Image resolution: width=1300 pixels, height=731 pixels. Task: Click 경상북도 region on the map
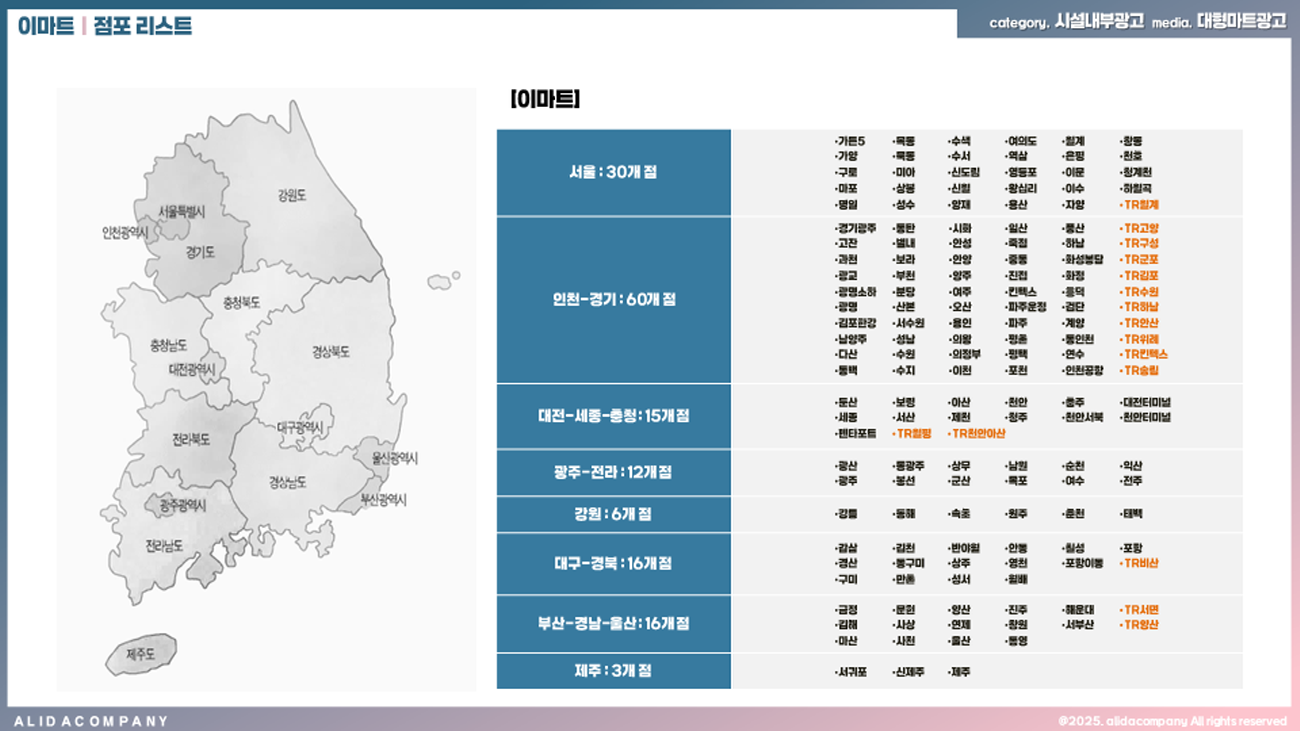point(330,352)
